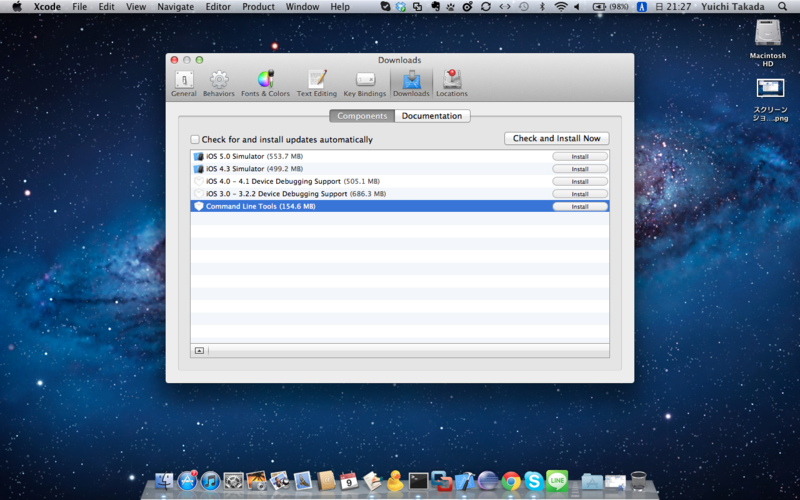The image size is (800, 500).
Task: Open iPhoto from the Dock
Action: point(257,481)
